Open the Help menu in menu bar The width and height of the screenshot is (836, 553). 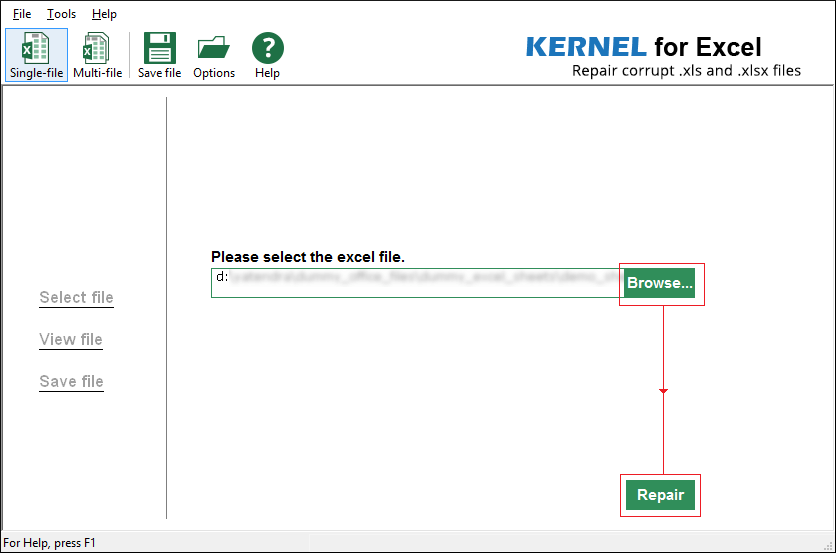pos(104,14)
